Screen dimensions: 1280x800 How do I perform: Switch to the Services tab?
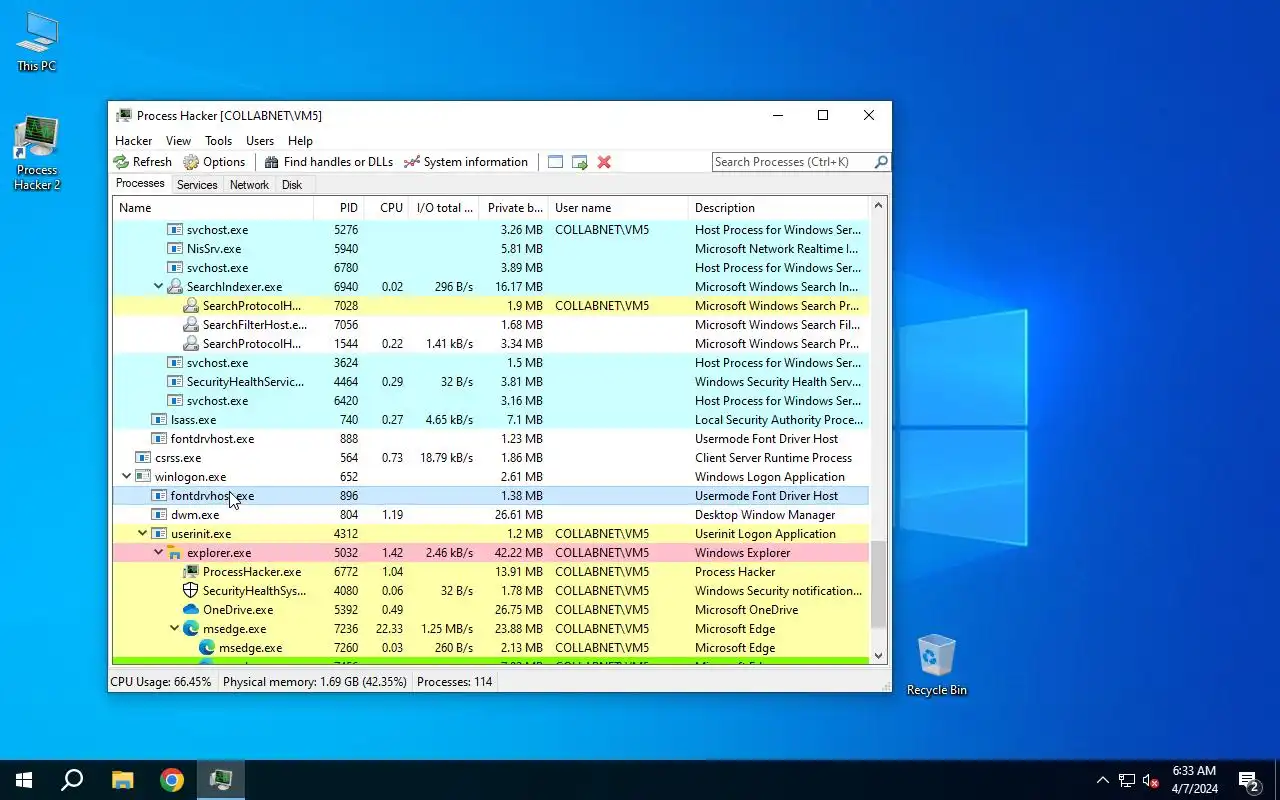point(197,185)
